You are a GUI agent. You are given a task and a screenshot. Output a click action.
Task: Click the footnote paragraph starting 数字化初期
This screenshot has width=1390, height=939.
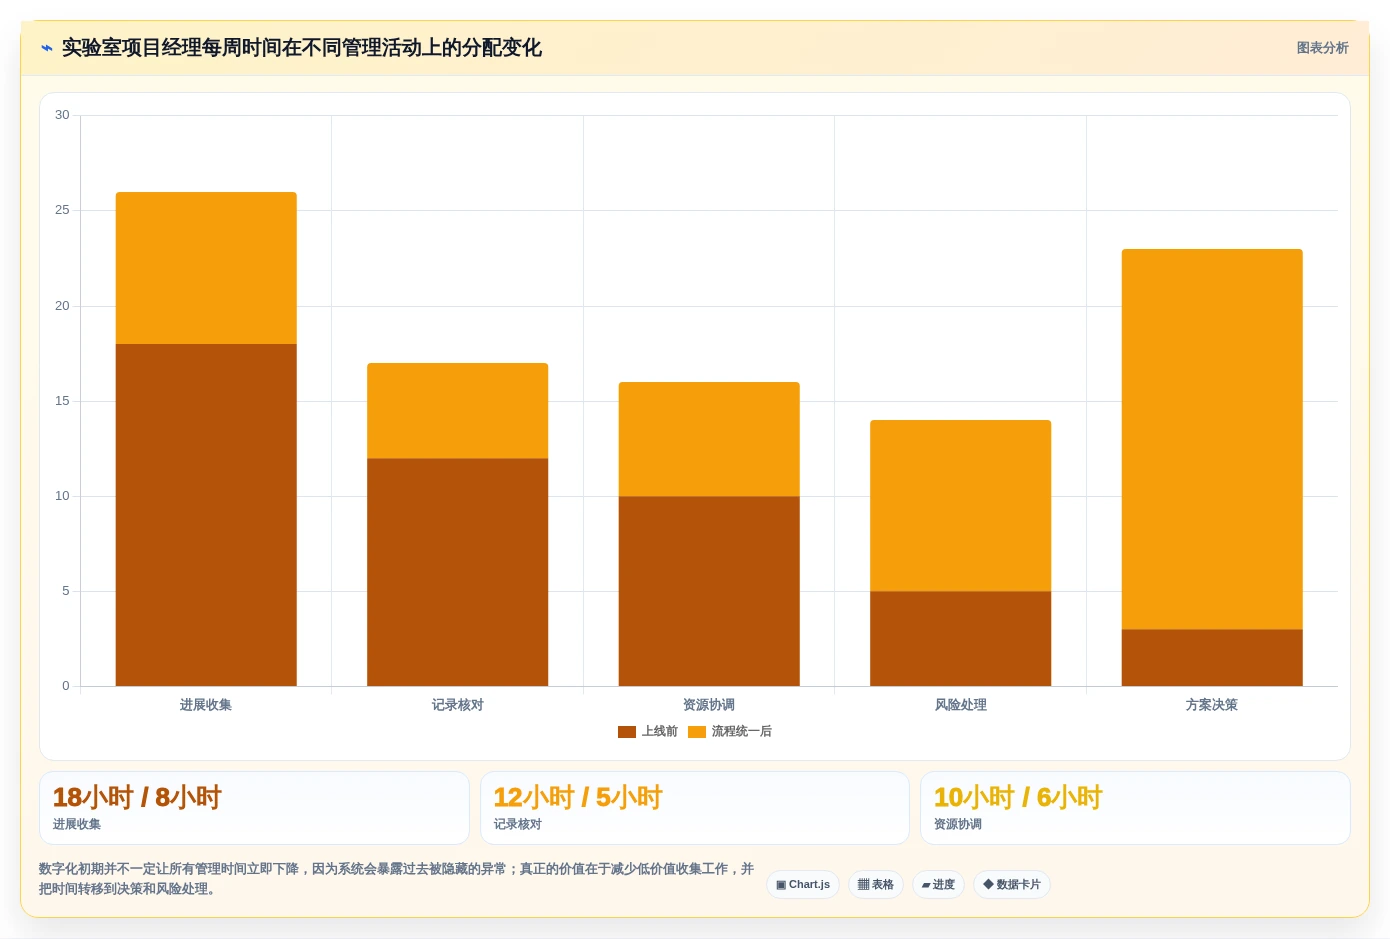click(397, 879)
